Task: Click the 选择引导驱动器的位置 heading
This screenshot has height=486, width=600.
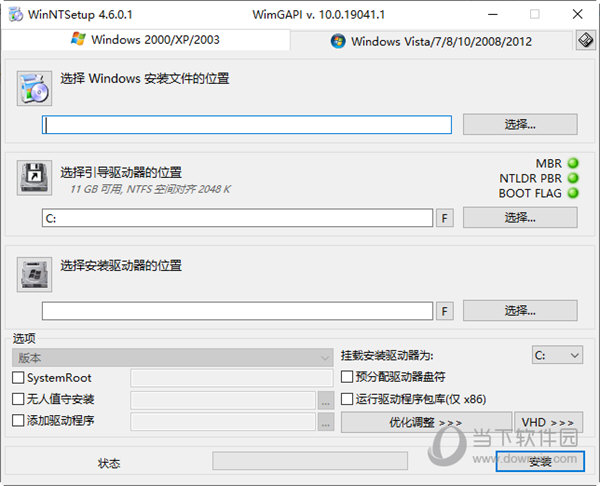Action: (121, 173)
